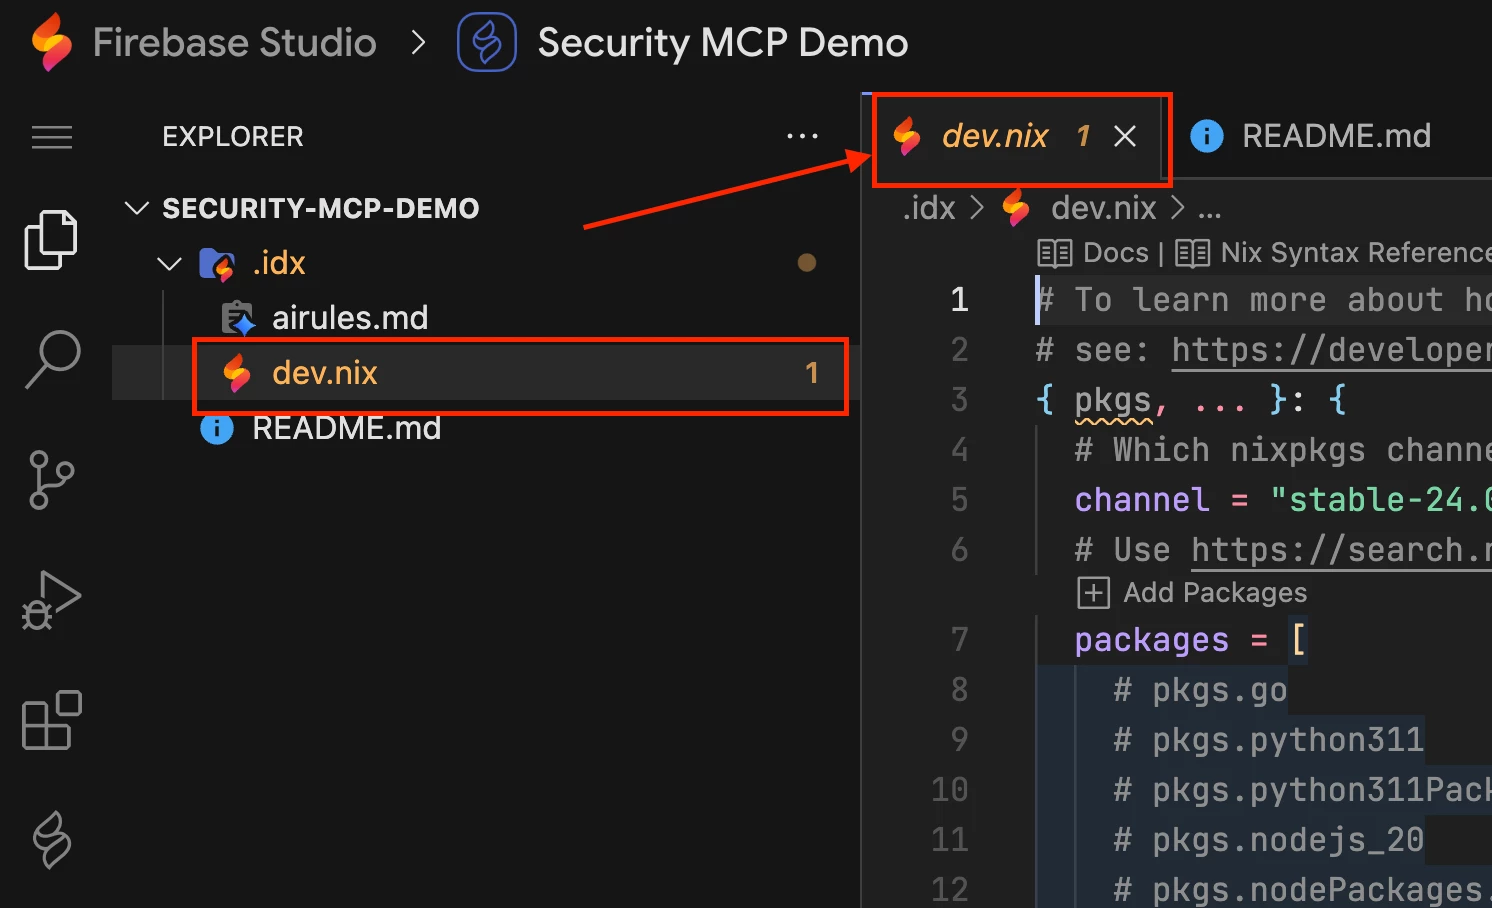The height and width of the screenshot is (908, 1492).
Task: Click the '# pkgs.nodejs_20' comment line
Action: coord(1268,840)
